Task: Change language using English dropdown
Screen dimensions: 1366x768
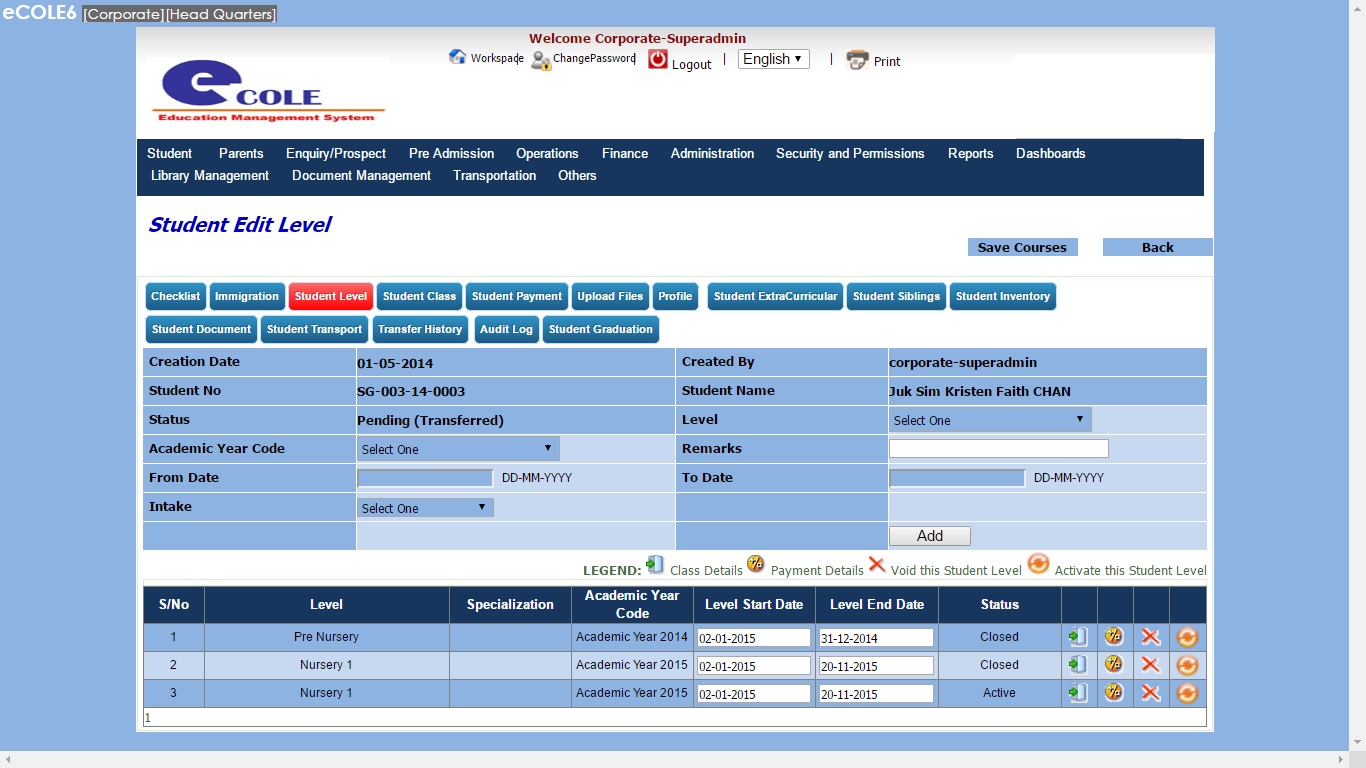Action: [x=773, y=59]
